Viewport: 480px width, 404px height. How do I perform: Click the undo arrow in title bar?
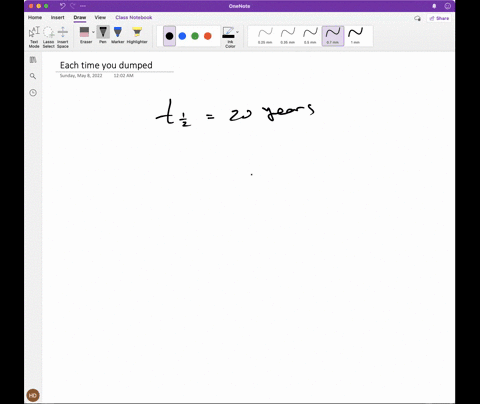(63, 6)
